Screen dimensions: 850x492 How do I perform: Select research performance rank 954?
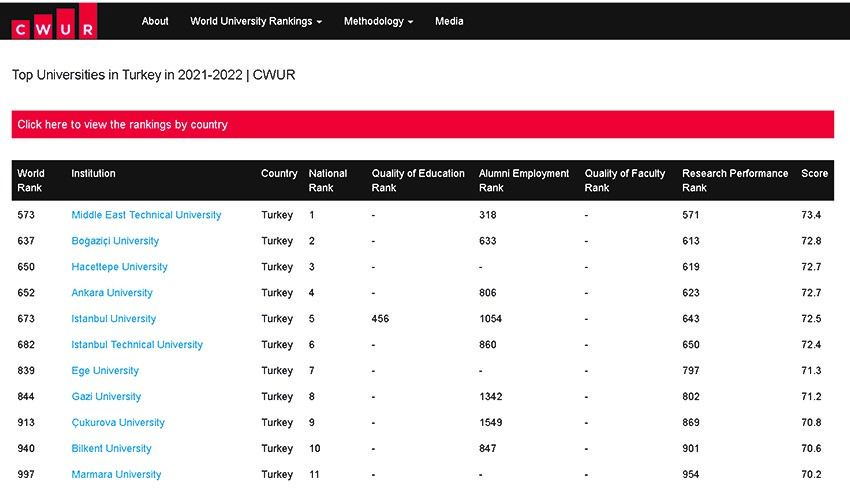[691, 475]
